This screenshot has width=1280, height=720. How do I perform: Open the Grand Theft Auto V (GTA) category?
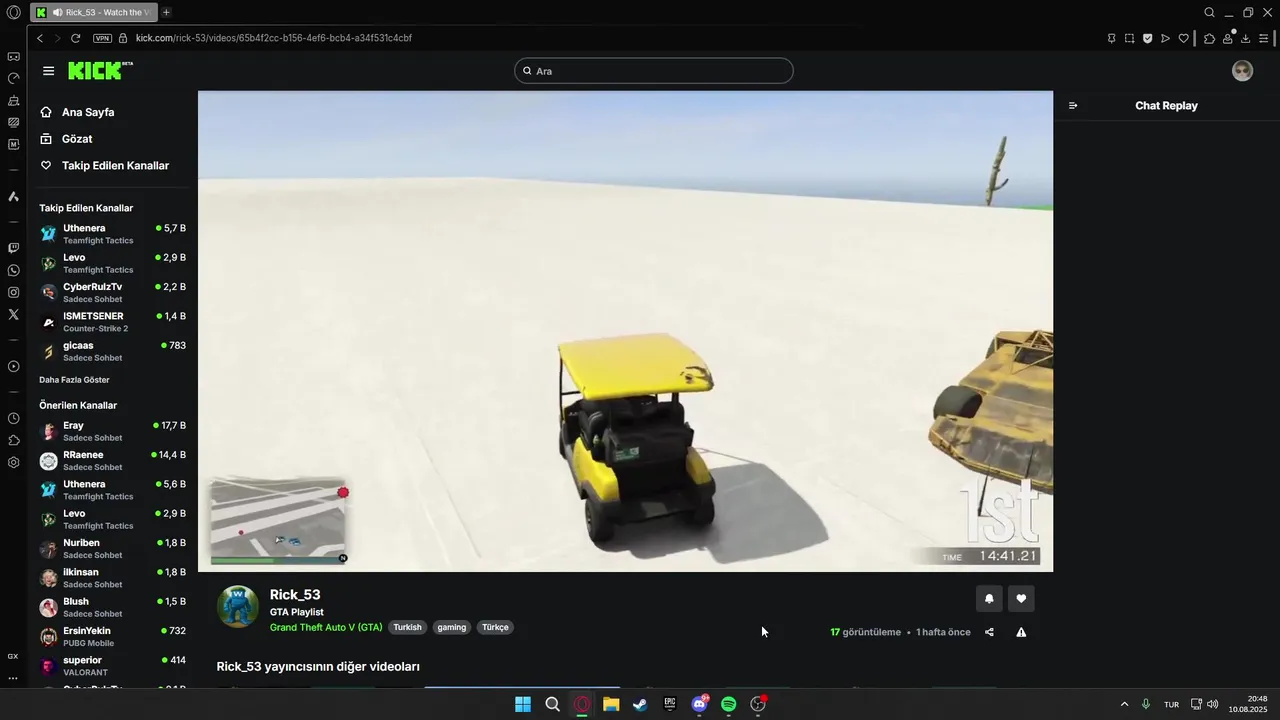point(326,627)
